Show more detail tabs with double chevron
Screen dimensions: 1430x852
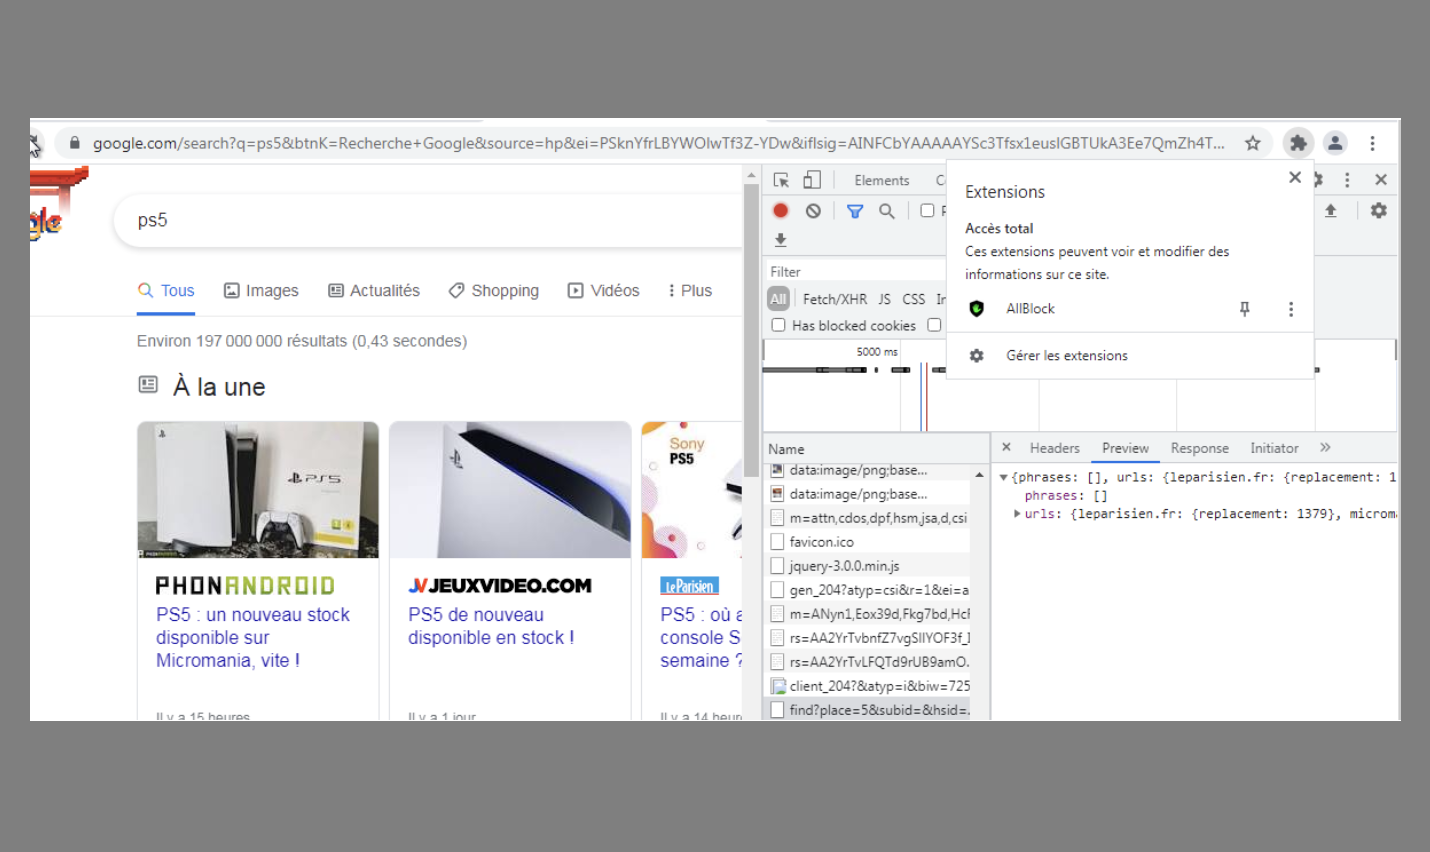pos(1325,448)
